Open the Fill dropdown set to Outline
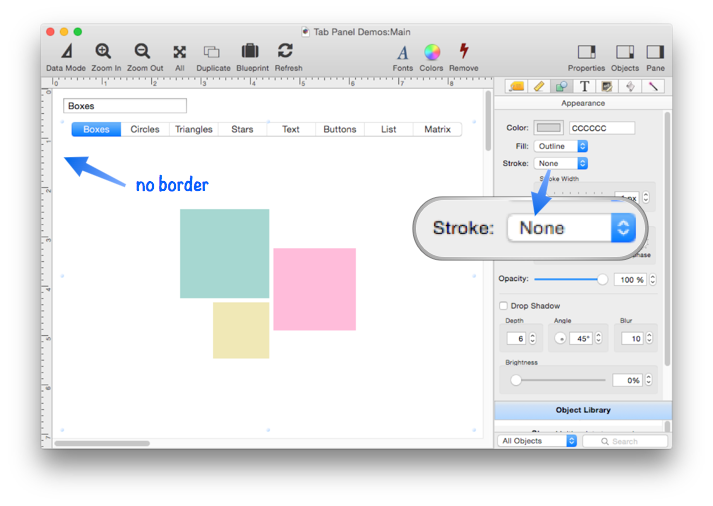The image size is (713, 506). [561, 146]
